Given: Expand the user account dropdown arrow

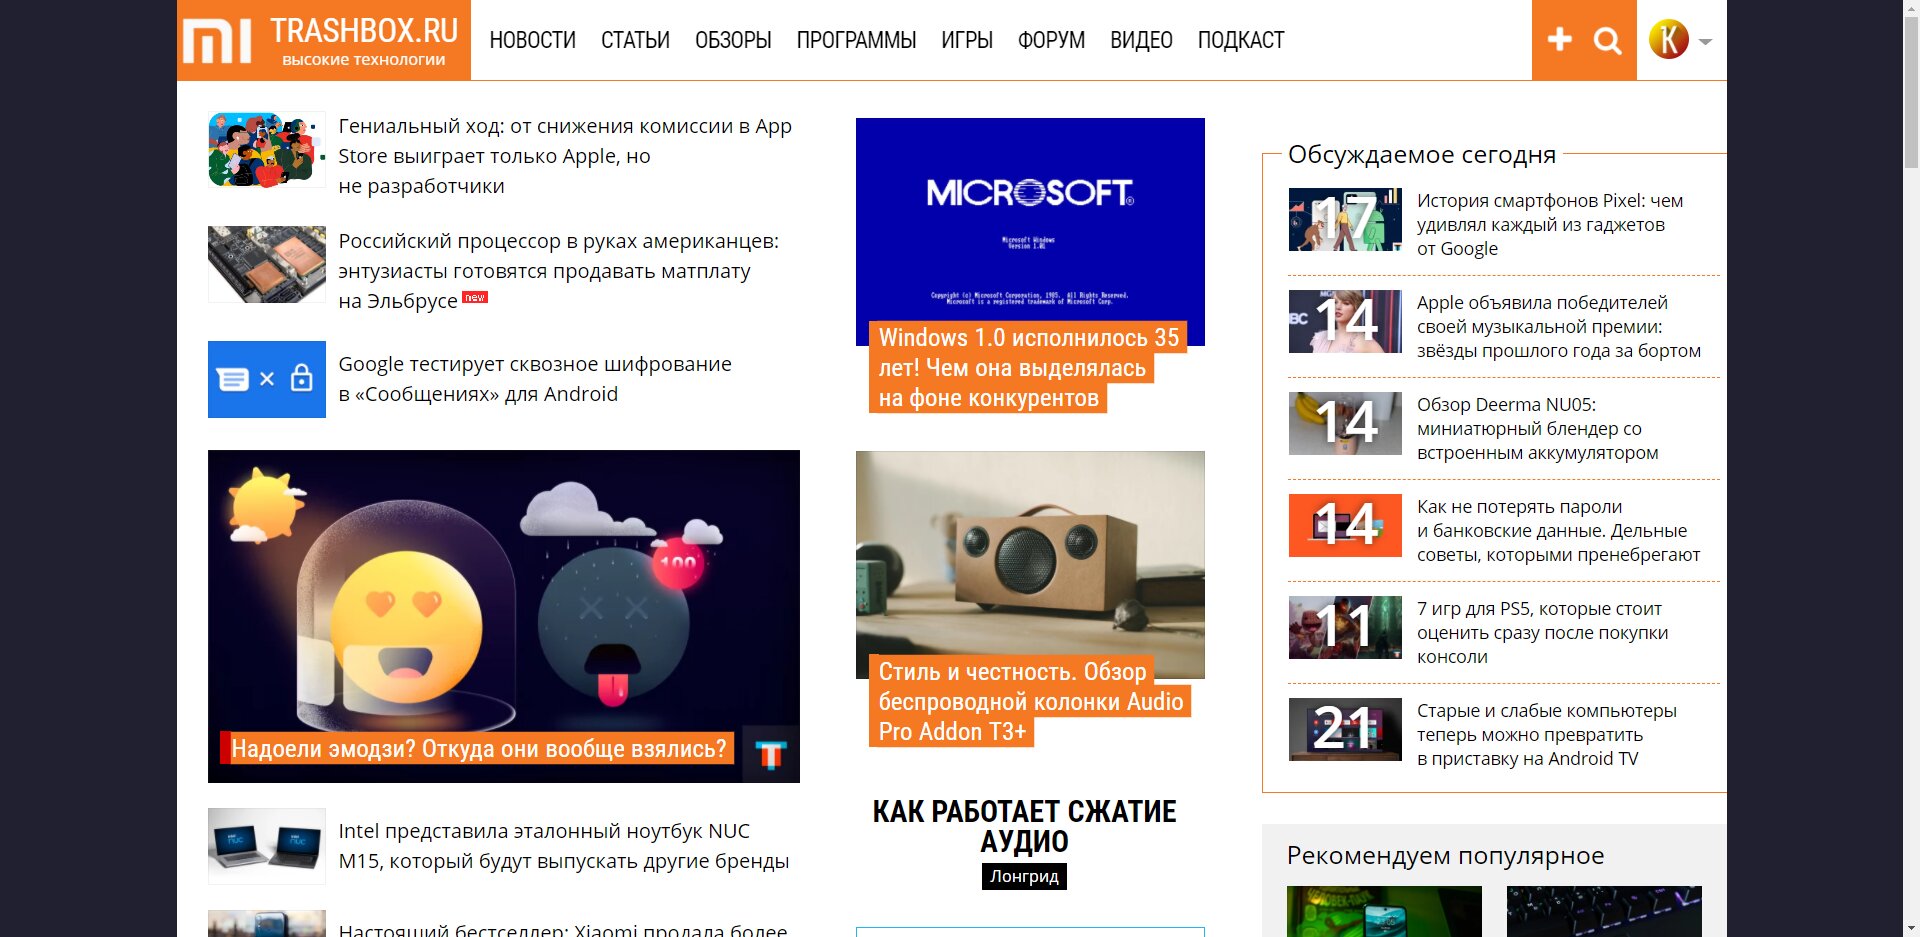Looking at the screenshot, I should click(1705, 42).
